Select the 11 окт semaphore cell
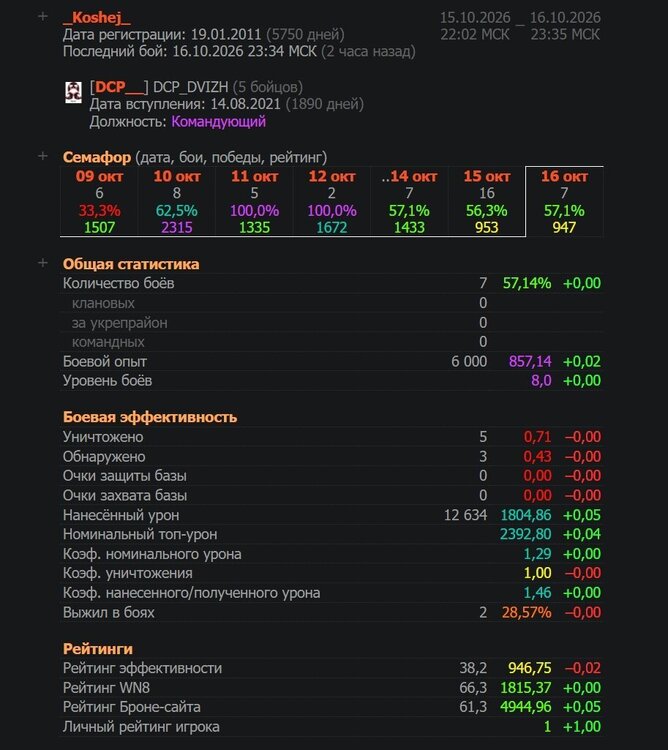This screenshot has height=750, width=668. 254,201
